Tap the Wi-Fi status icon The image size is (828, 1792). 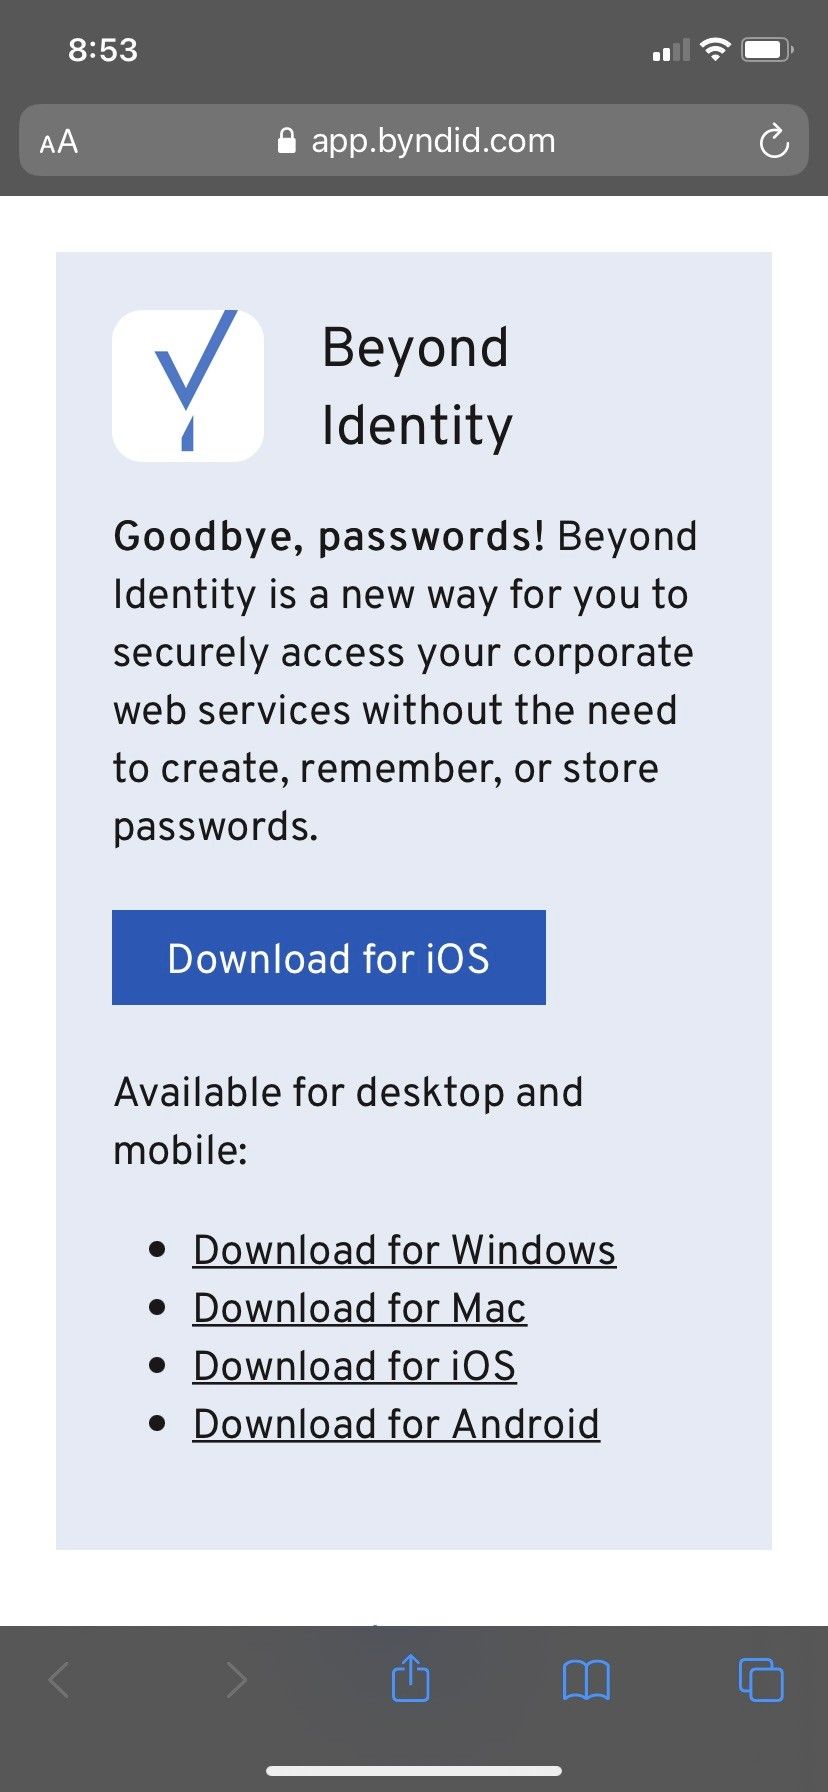tap(715, 49)
